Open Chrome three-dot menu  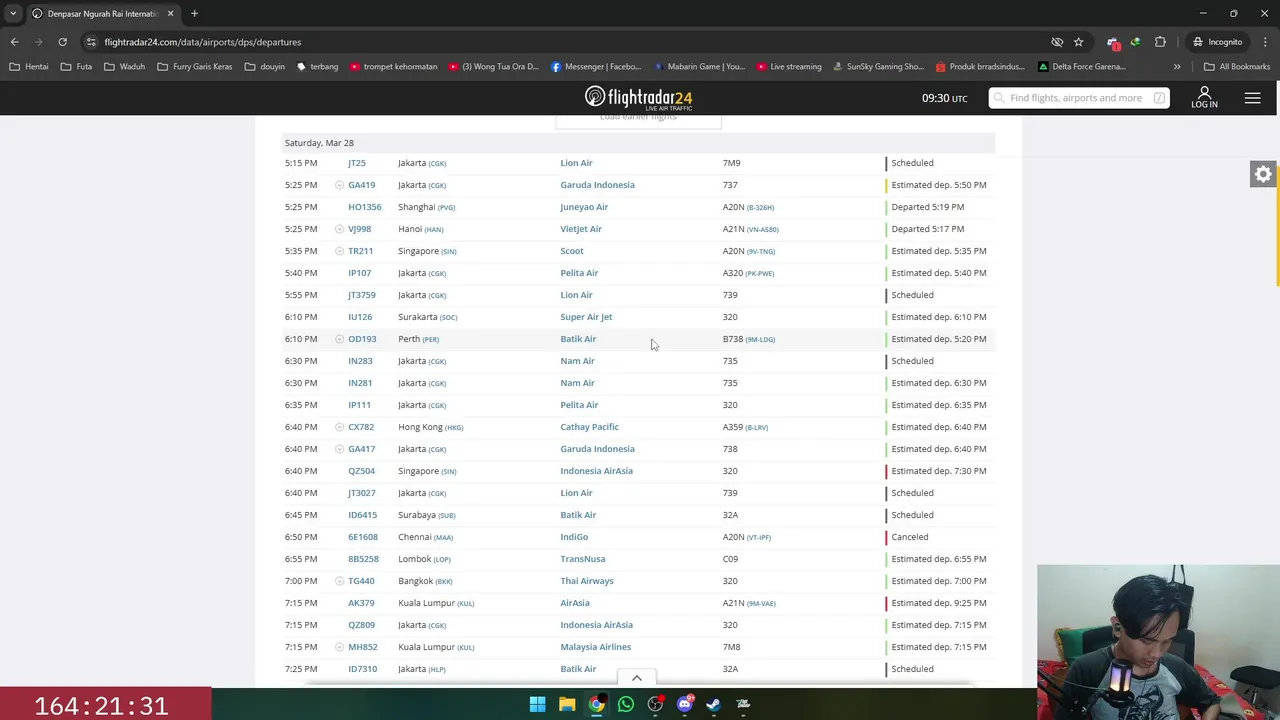point(1263,42)
